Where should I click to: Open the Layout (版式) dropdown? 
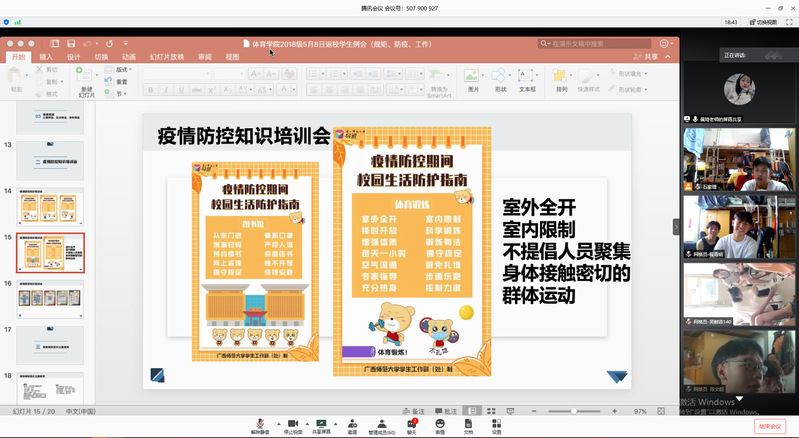coord(118,69)
